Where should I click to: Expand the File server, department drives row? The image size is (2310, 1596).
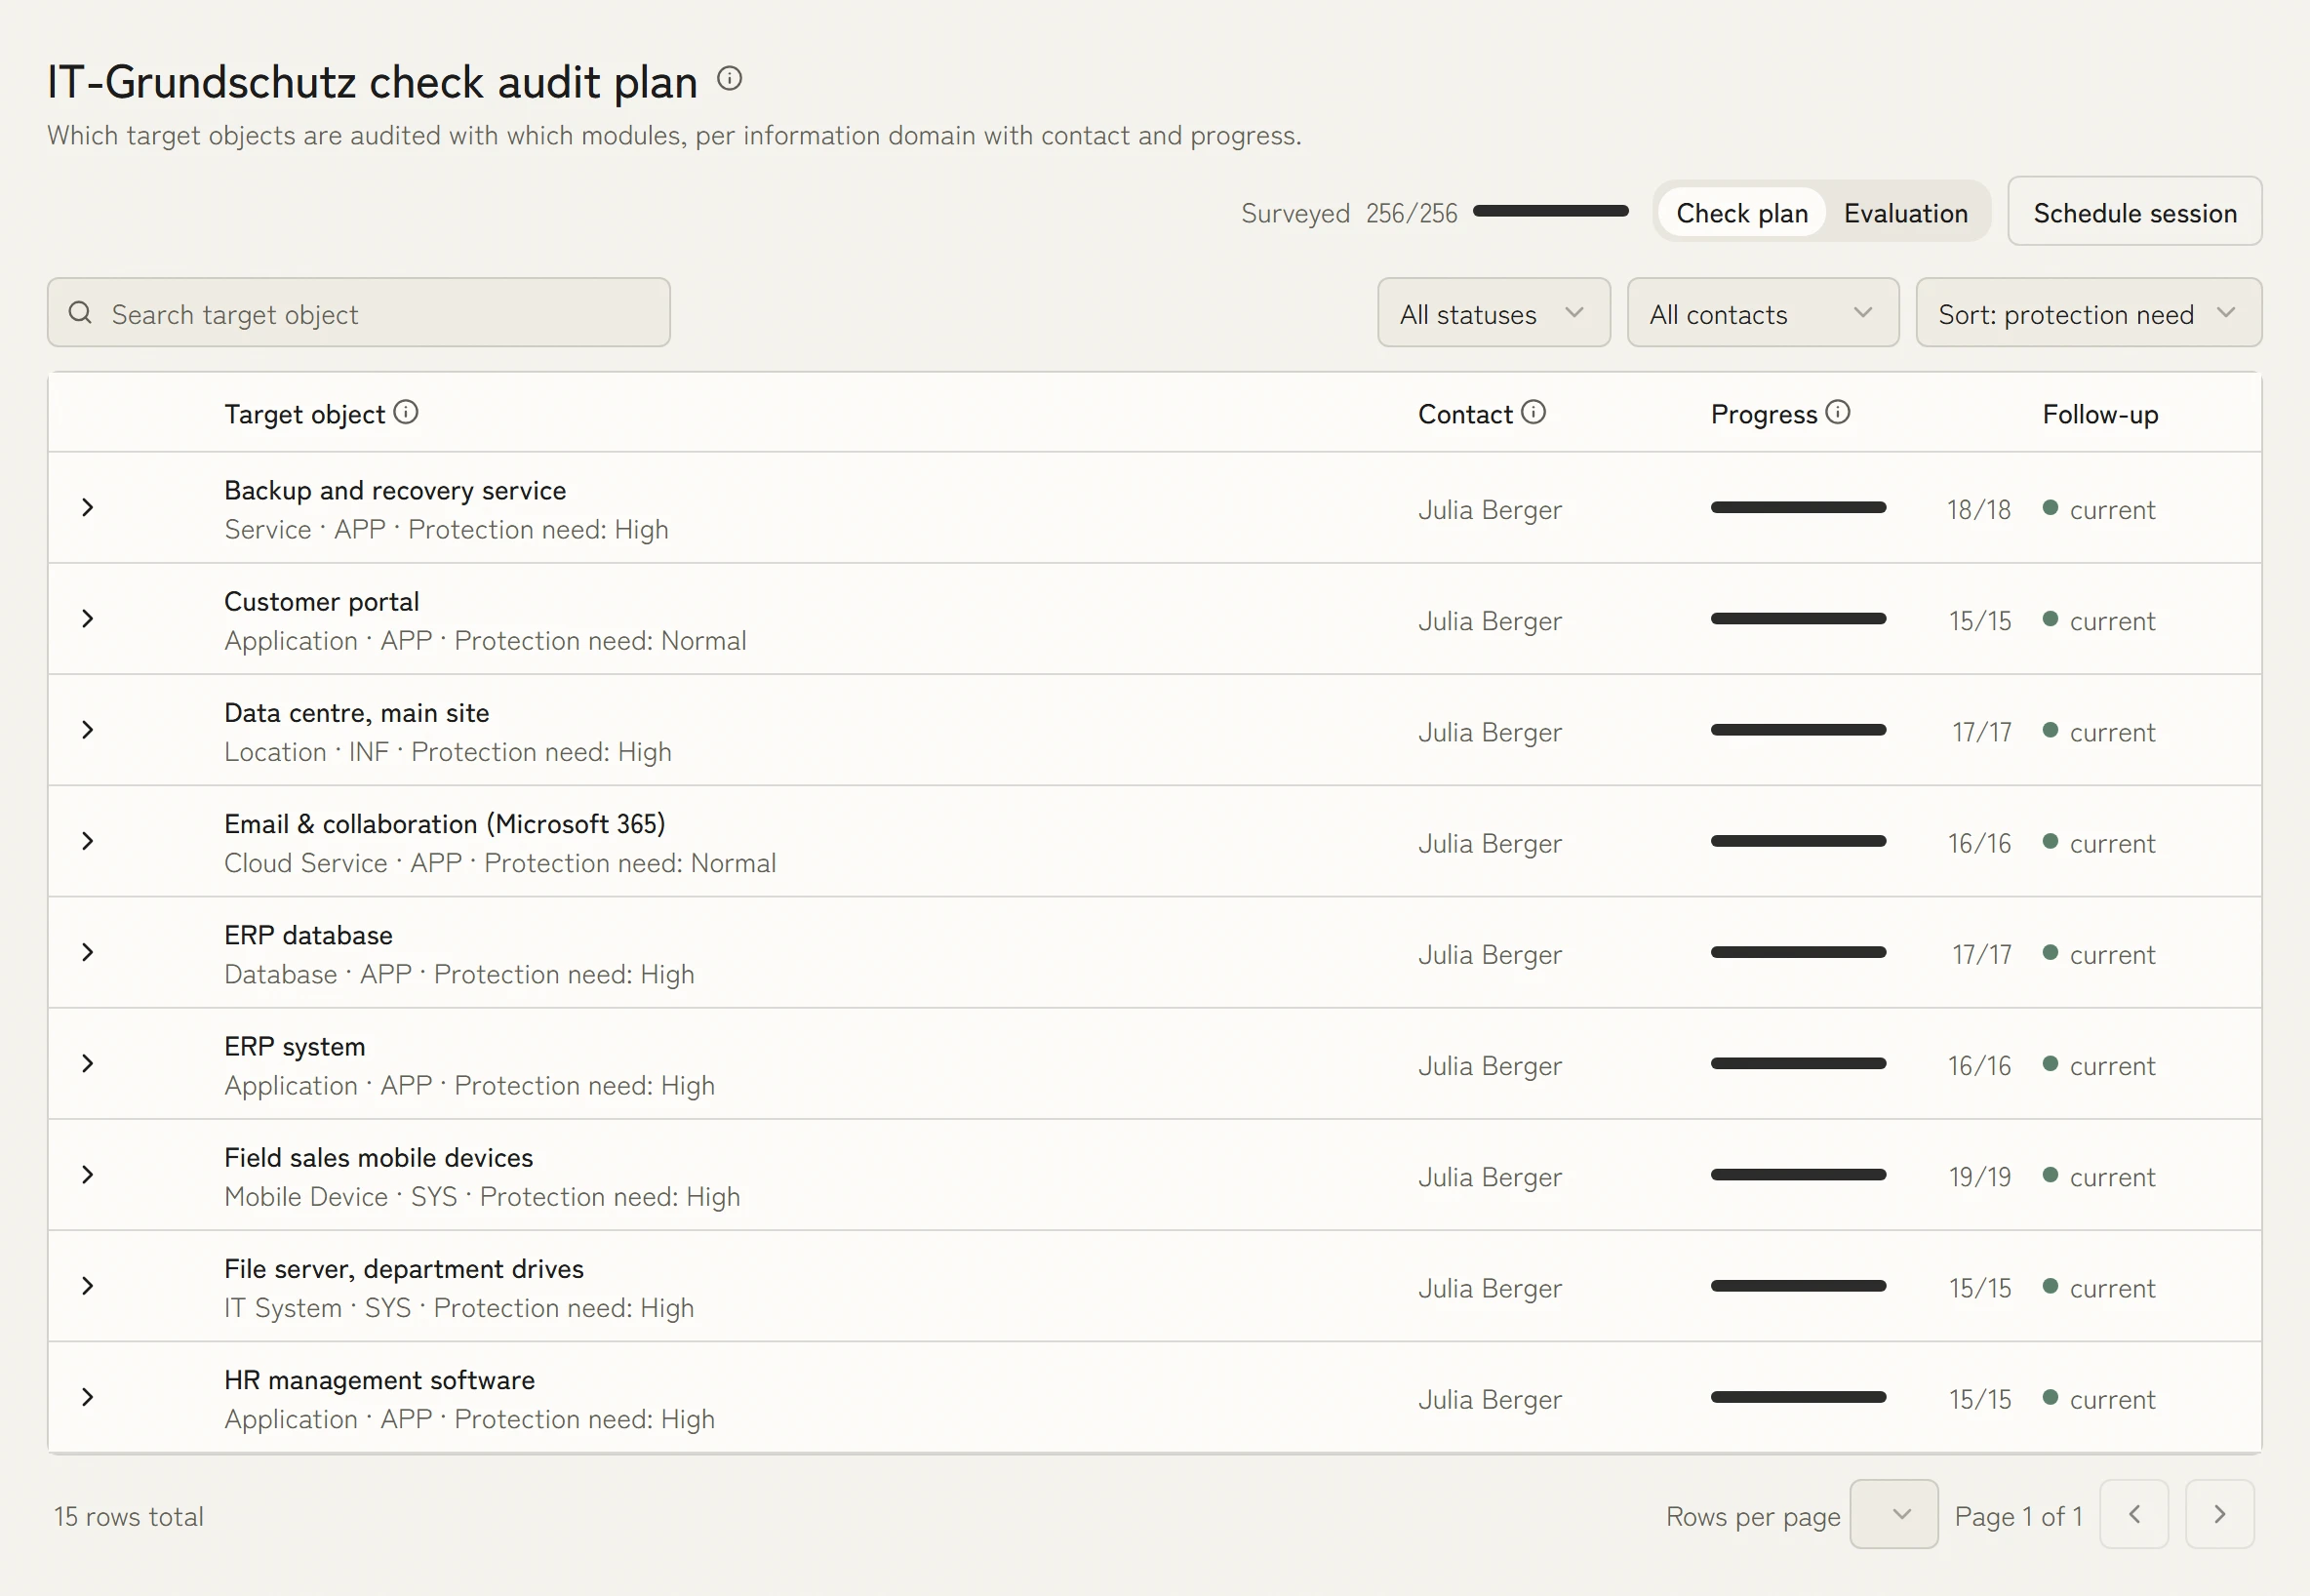click(88, 1285)
